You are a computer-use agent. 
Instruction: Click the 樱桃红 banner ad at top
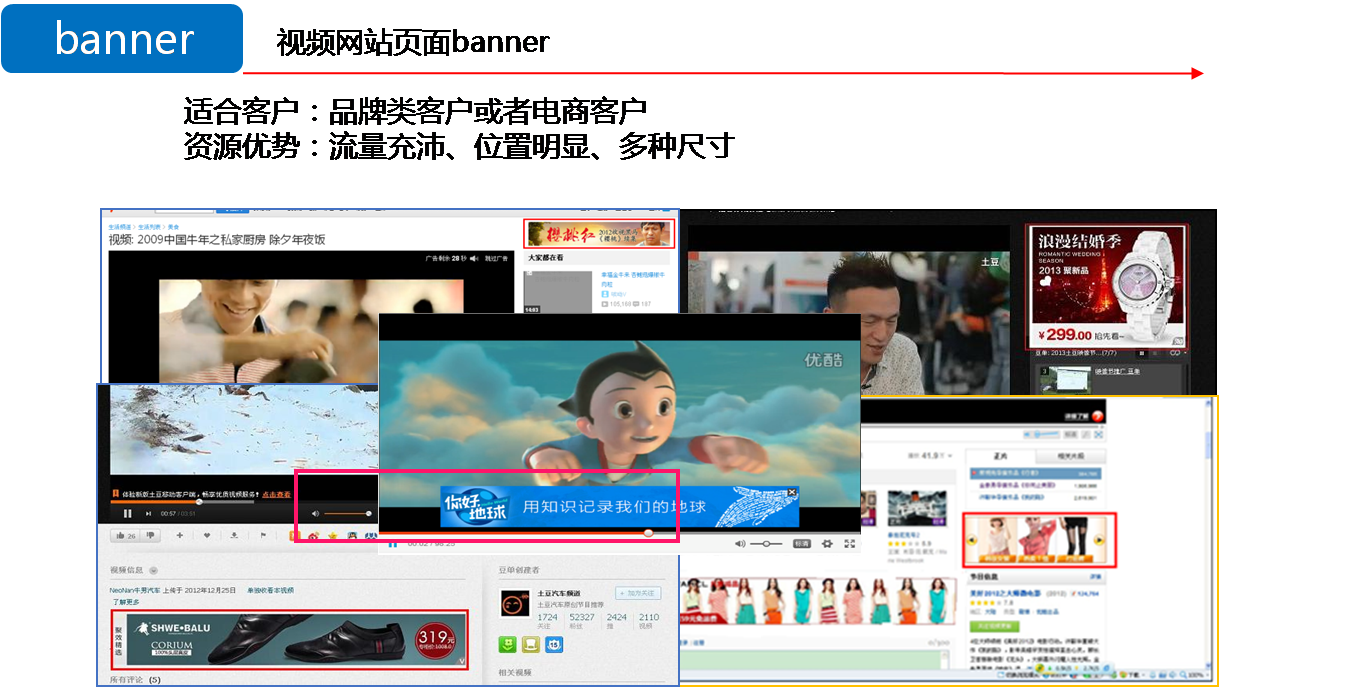[x=599, y=234]
